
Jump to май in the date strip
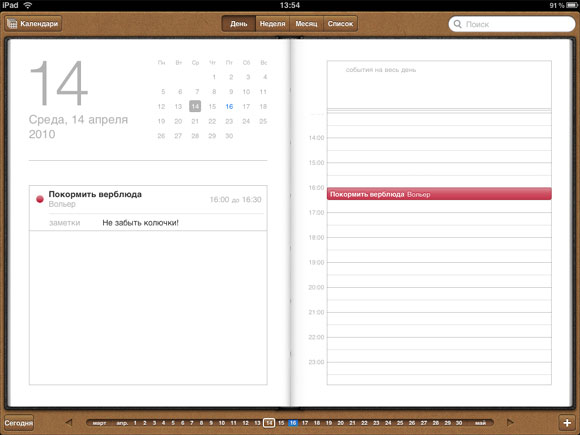[480, 423]
